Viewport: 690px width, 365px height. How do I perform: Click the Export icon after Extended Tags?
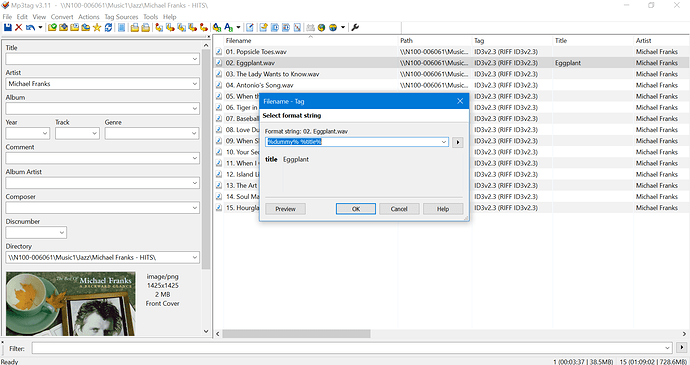pyautogui.click(x=263, y=27)
